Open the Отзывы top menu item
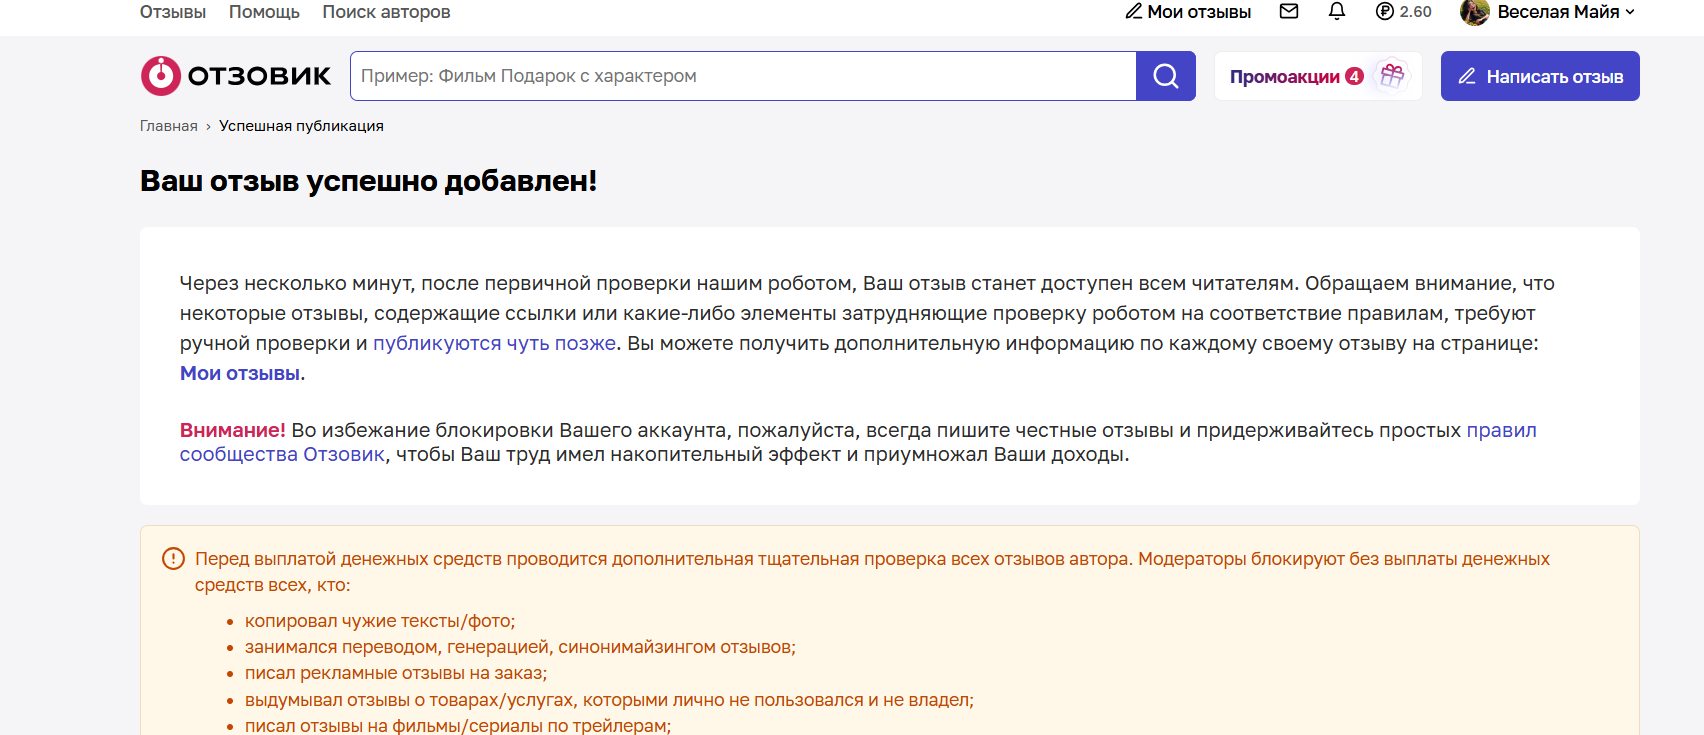 [x=173, y=12]
